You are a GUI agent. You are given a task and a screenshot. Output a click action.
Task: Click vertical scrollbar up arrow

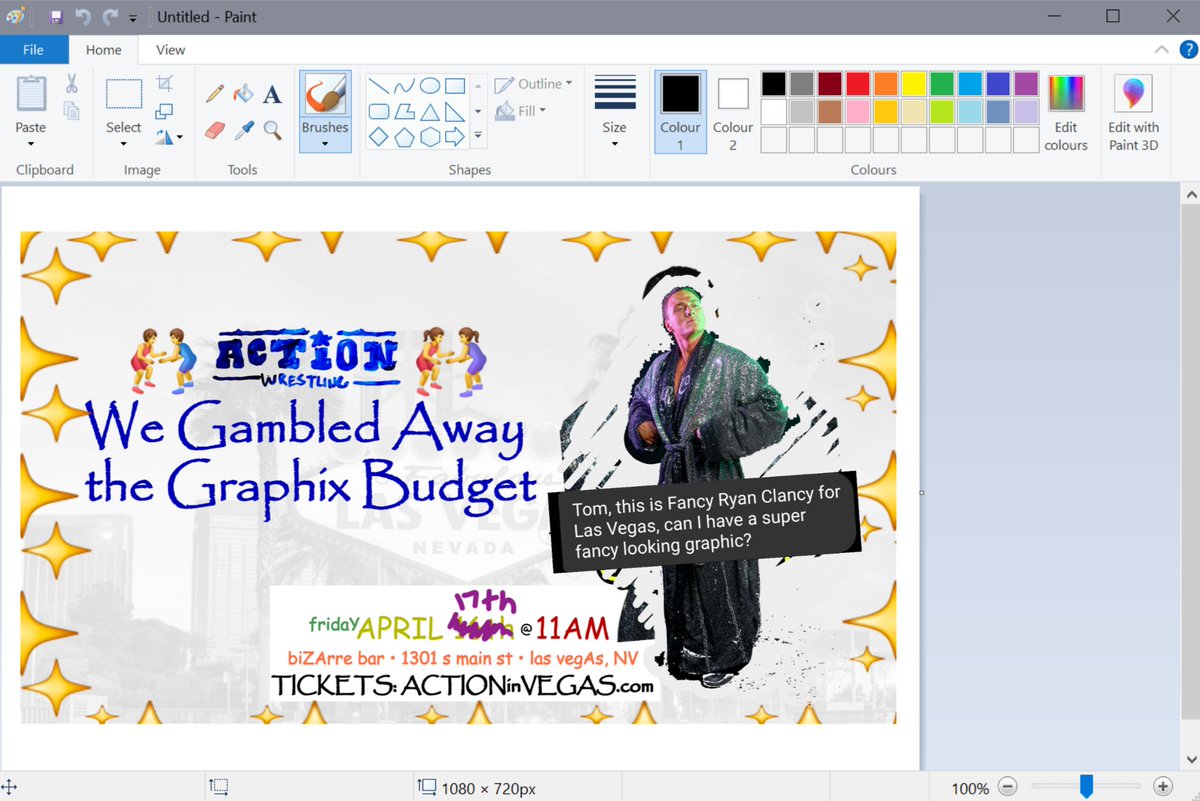click(1189, 194)
